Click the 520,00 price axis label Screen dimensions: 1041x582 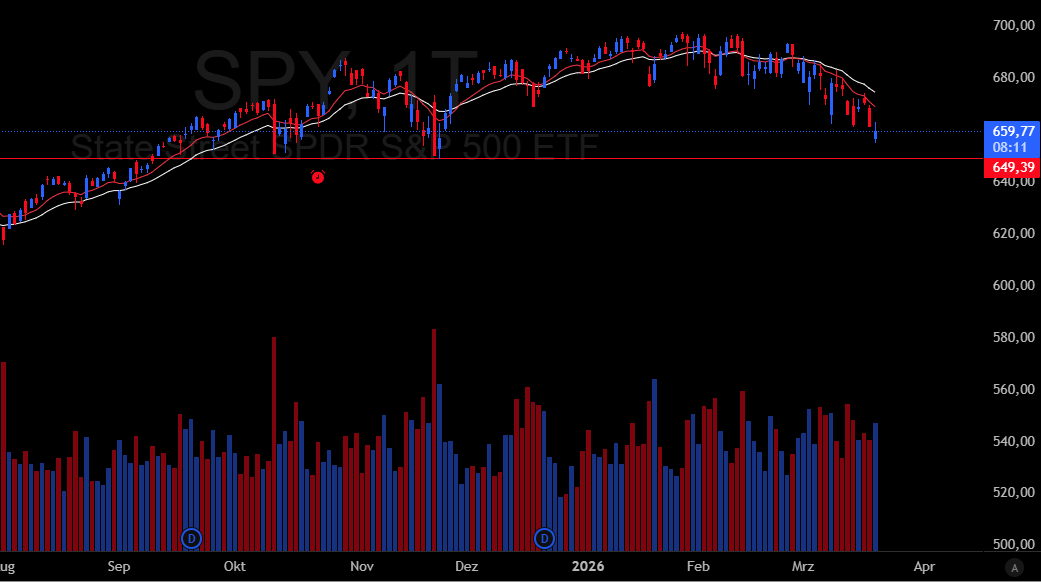pyautogui.click(x=1013, y=492)
